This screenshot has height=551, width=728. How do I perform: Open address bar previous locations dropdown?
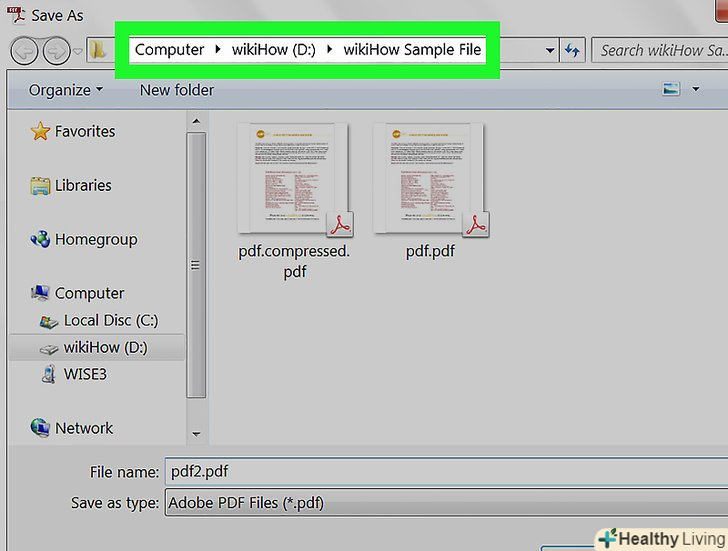tap(550, 50)
